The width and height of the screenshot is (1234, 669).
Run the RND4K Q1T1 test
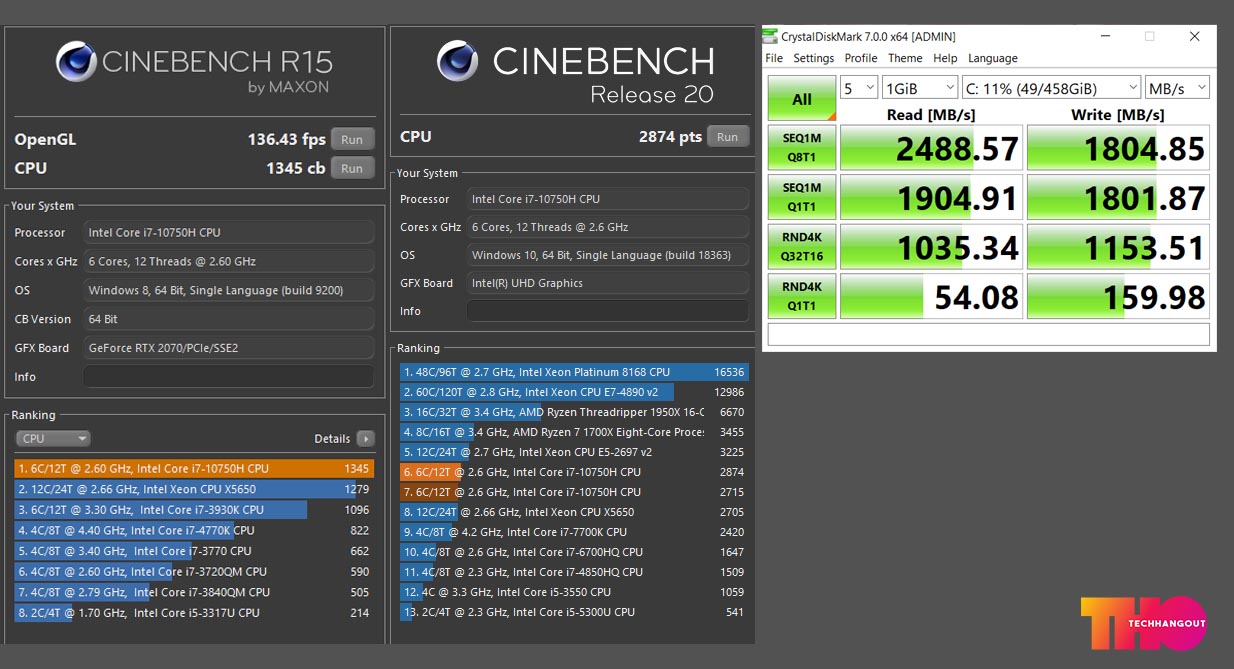coord(802,296)
